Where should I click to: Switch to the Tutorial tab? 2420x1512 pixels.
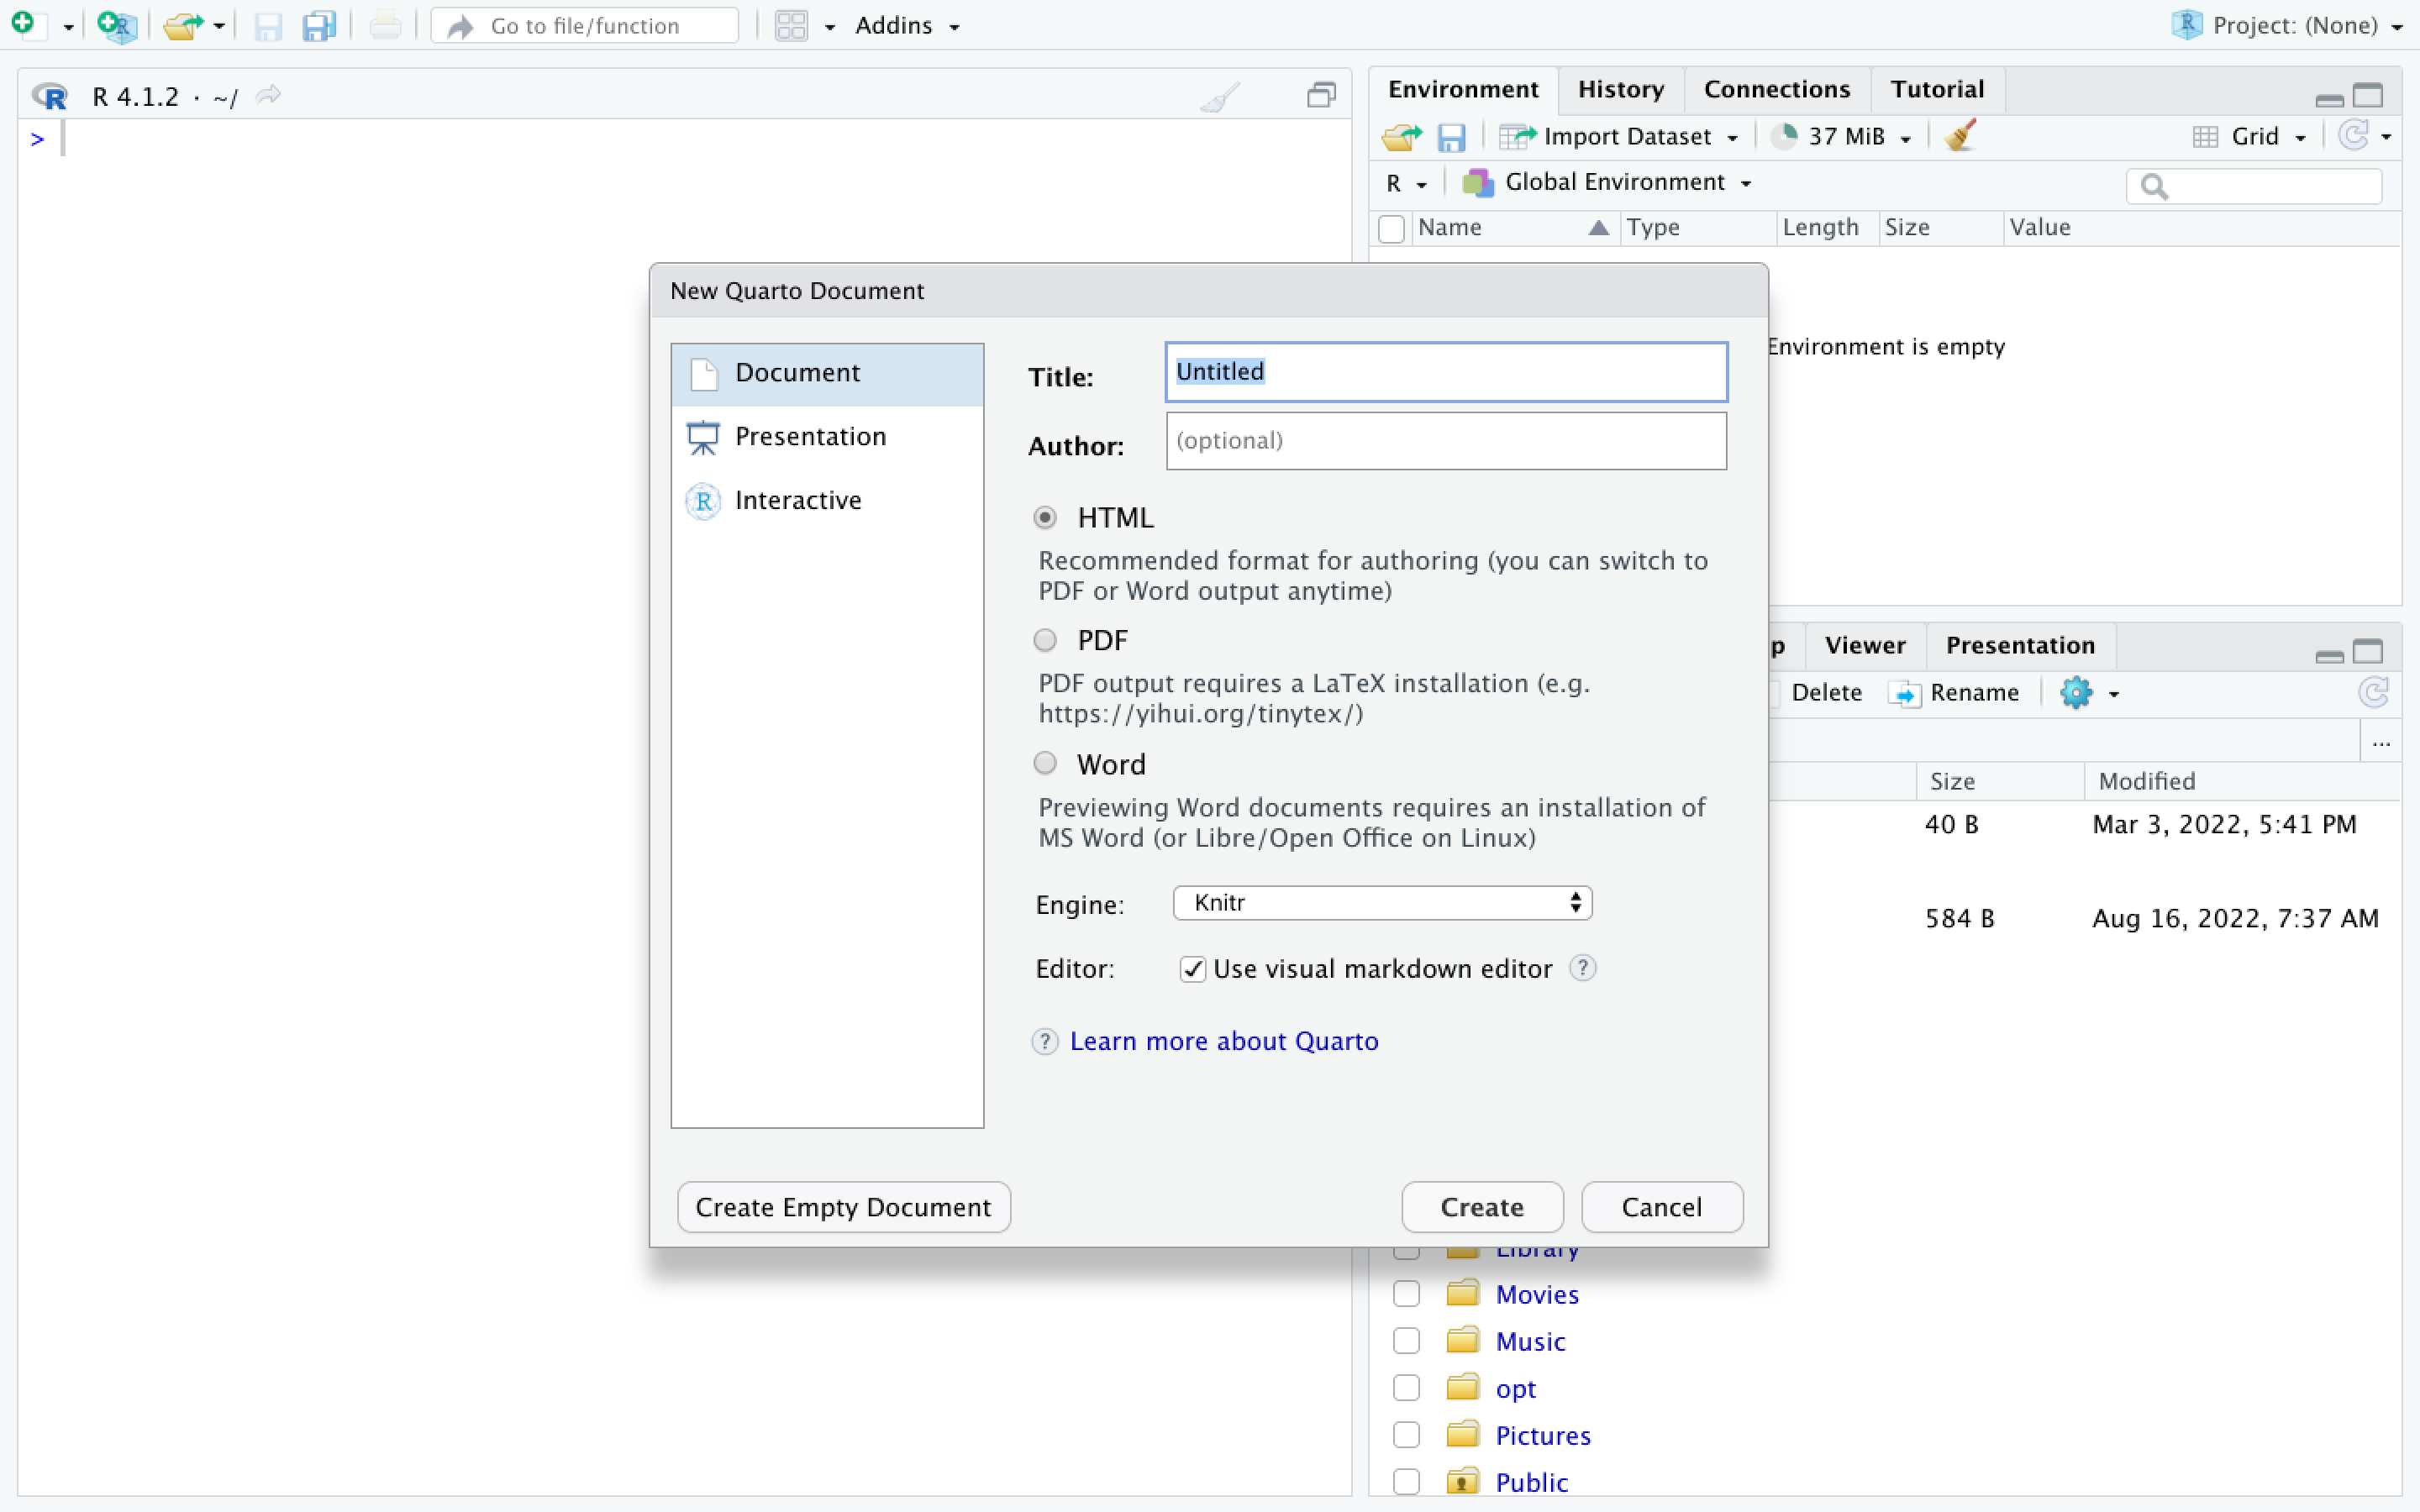pos(1937,89)
